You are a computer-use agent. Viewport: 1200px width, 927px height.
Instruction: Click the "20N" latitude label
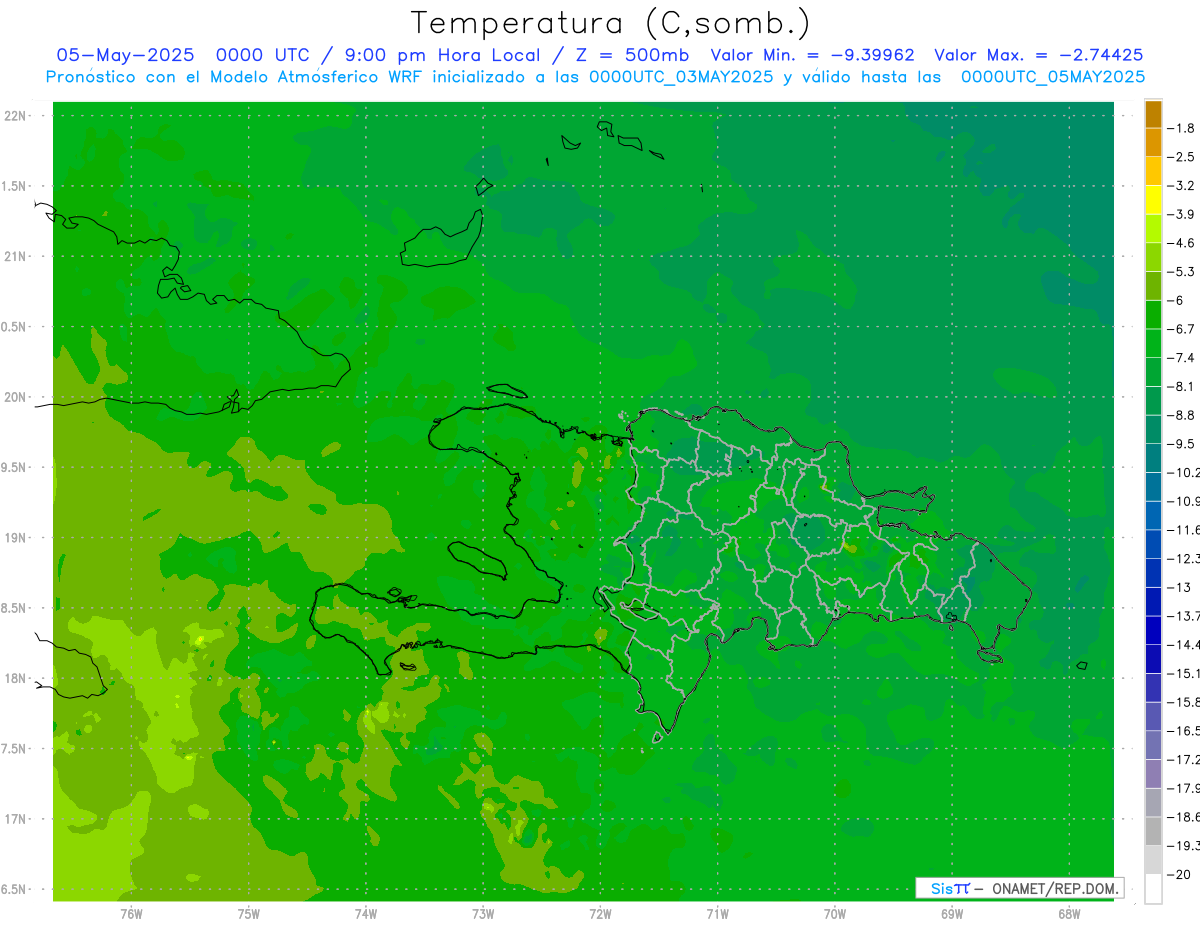point(15,397)
